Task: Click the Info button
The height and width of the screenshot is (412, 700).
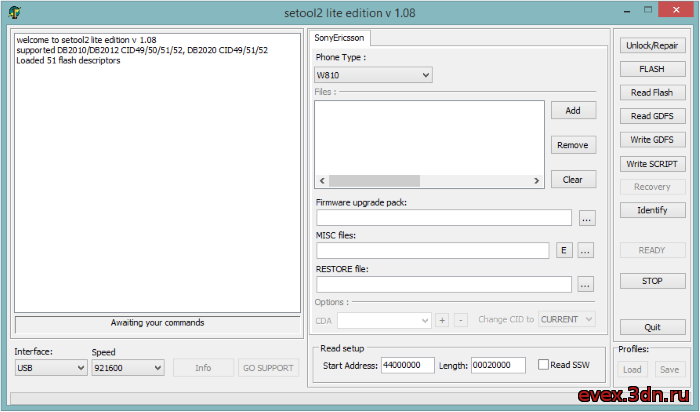Action: 203,368
